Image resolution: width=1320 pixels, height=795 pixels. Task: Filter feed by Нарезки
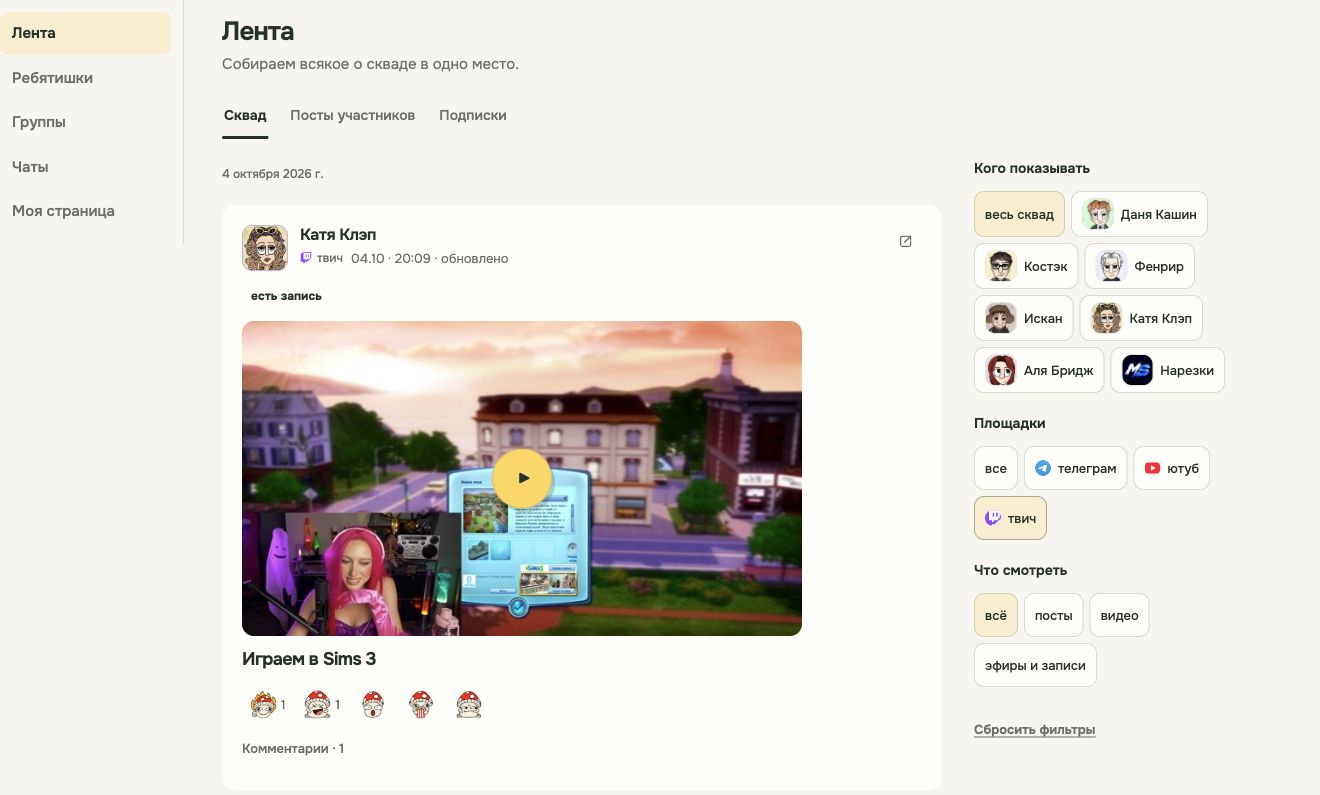(1167, 370)
